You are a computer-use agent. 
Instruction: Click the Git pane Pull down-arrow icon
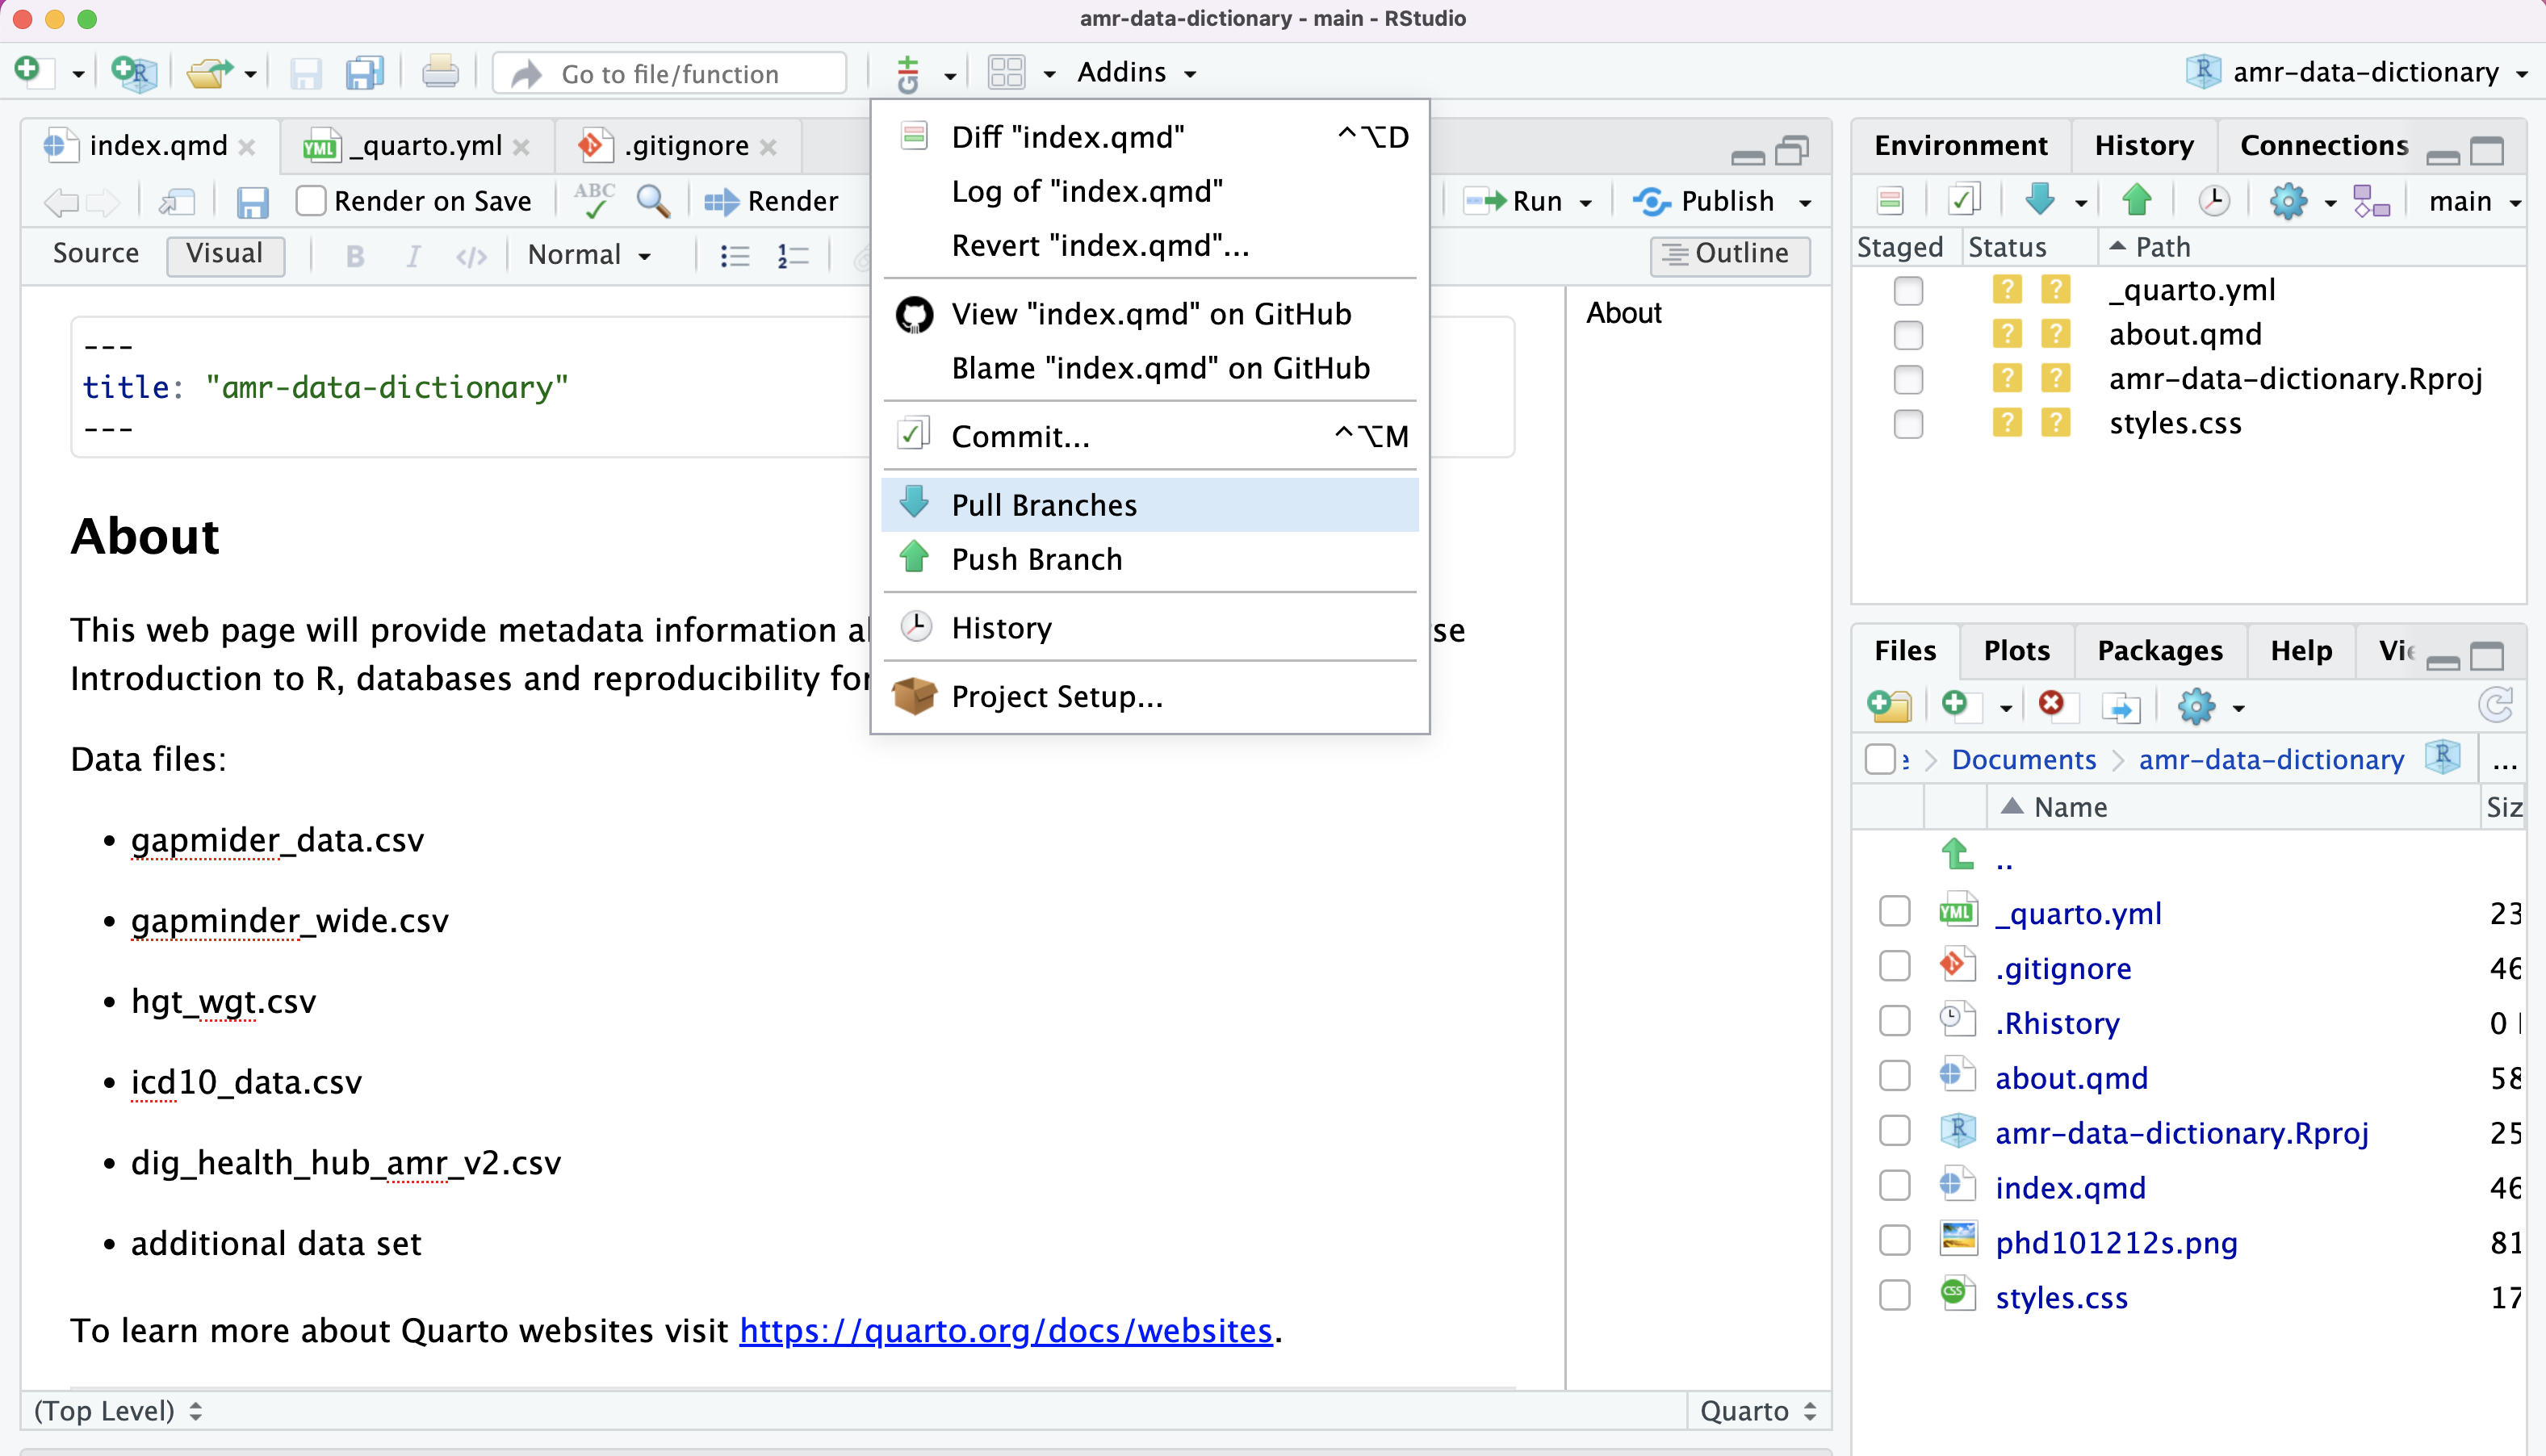coord(2041,200)
